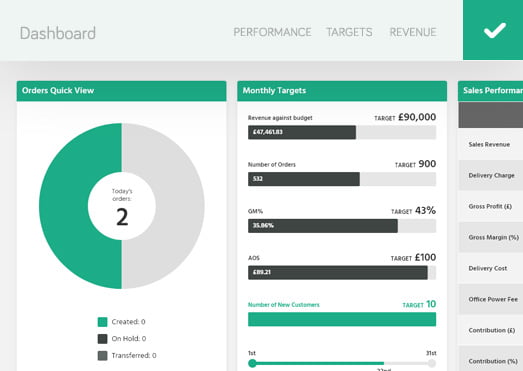Select the 'Created: 0' legend label

(x=128, y=322)
